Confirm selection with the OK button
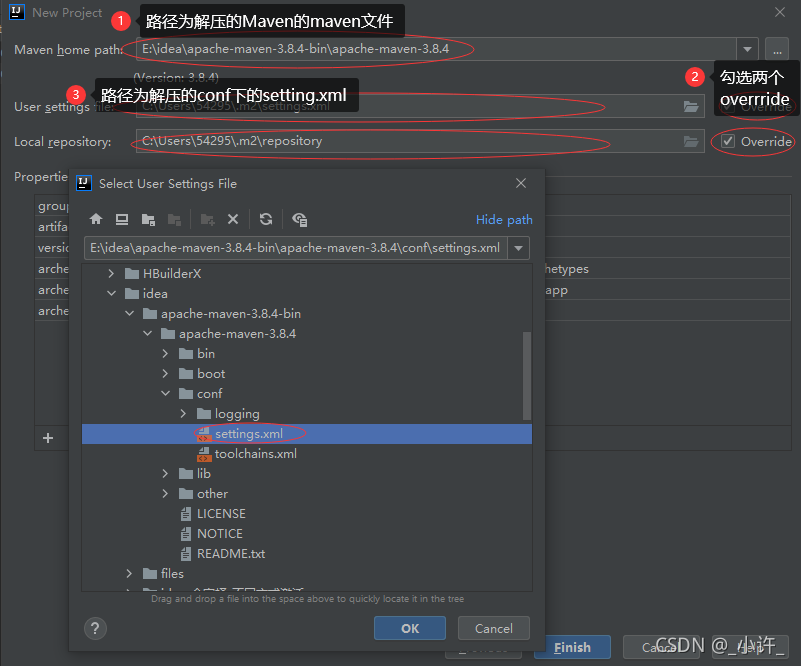Screen dimensions: 801x666 (x=410, y=628)
